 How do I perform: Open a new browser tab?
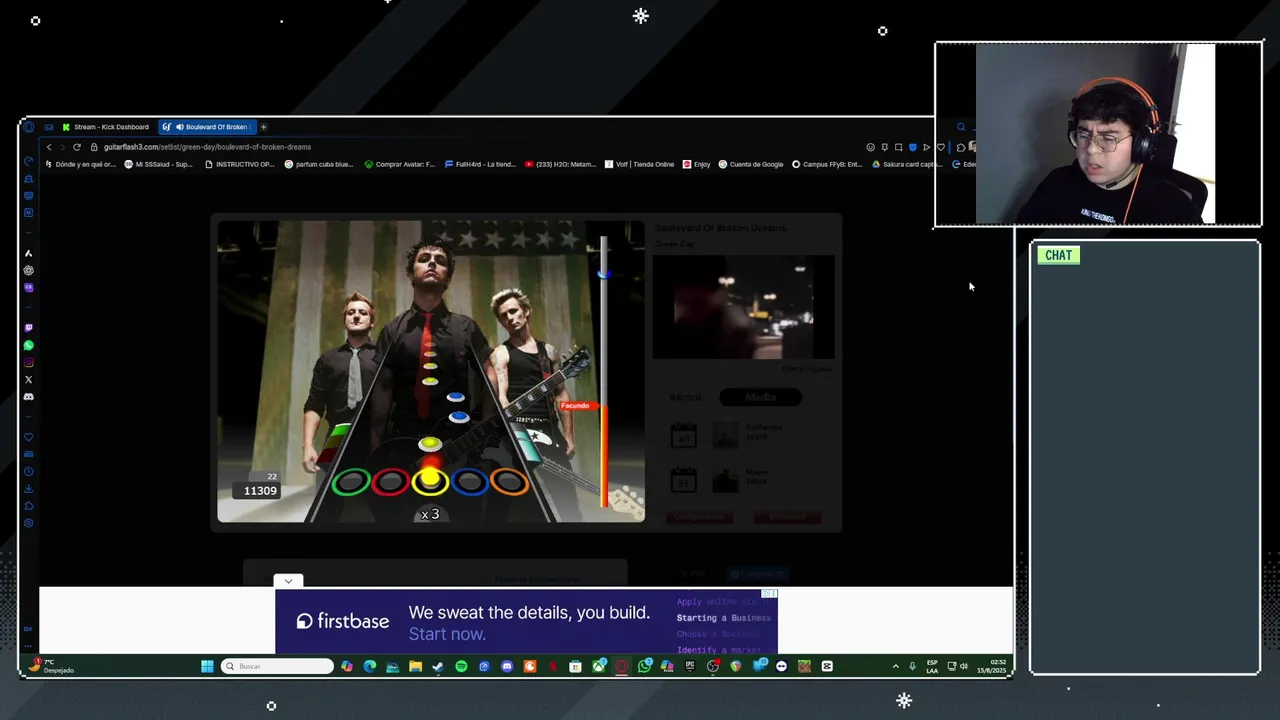click(x=263, y=127)
